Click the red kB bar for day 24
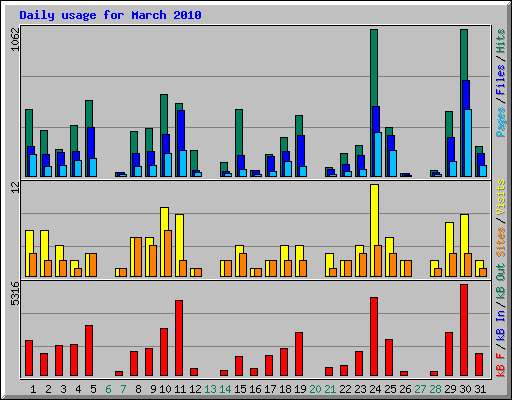Viewport: 512px width, 400px height. point(374,337)
